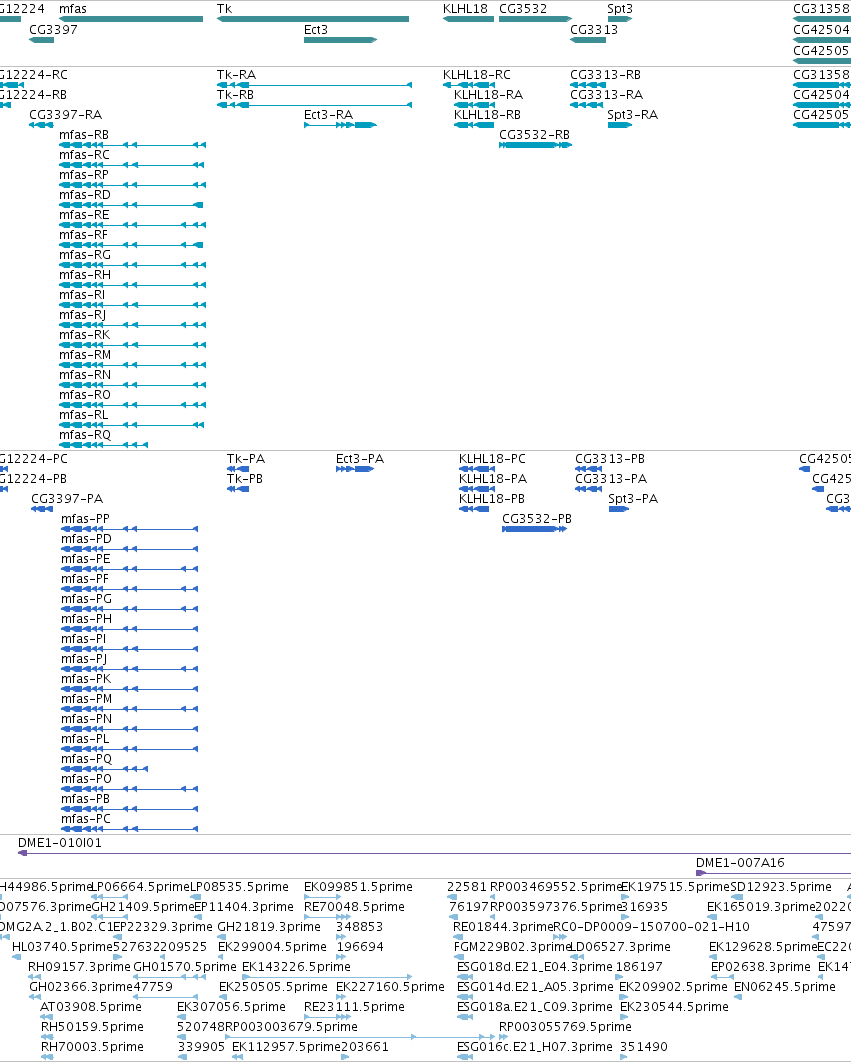Click the mfas-RJ transcript label

(x=83, y=315)
